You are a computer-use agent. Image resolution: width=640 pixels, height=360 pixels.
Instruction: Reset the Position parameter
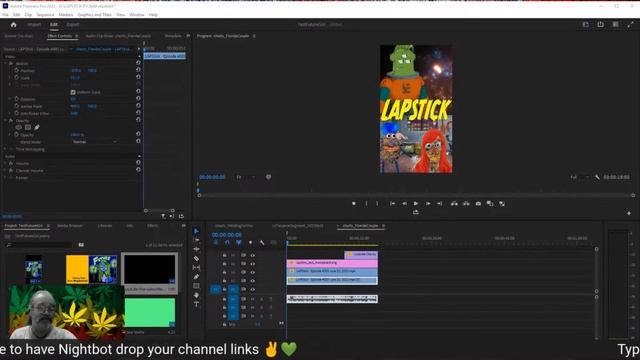138,70
